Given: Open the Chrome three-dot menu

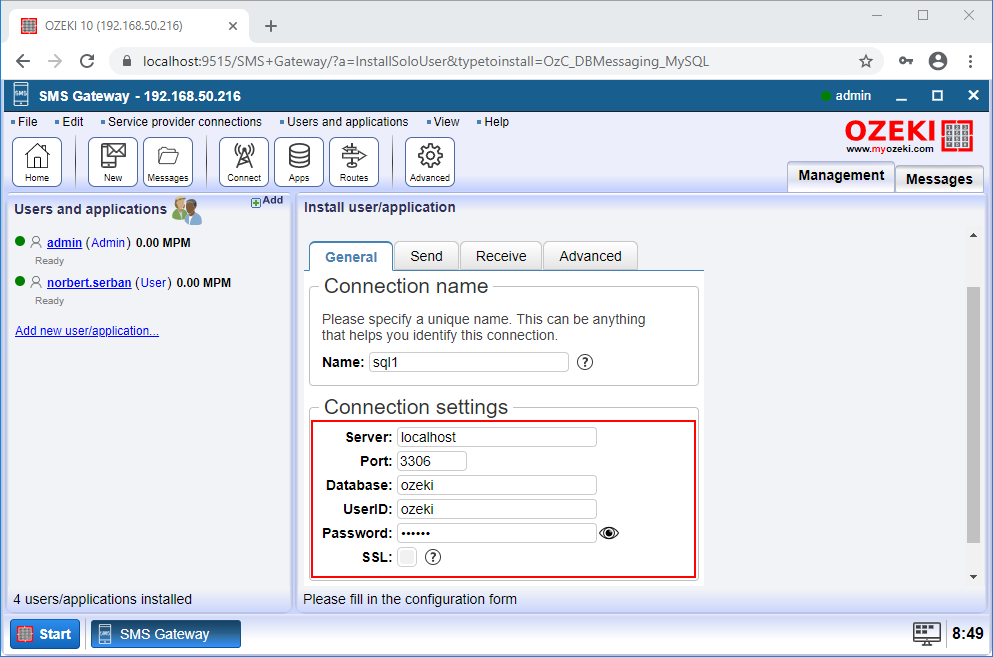Looking at the screenshot, I should point(970,60).
